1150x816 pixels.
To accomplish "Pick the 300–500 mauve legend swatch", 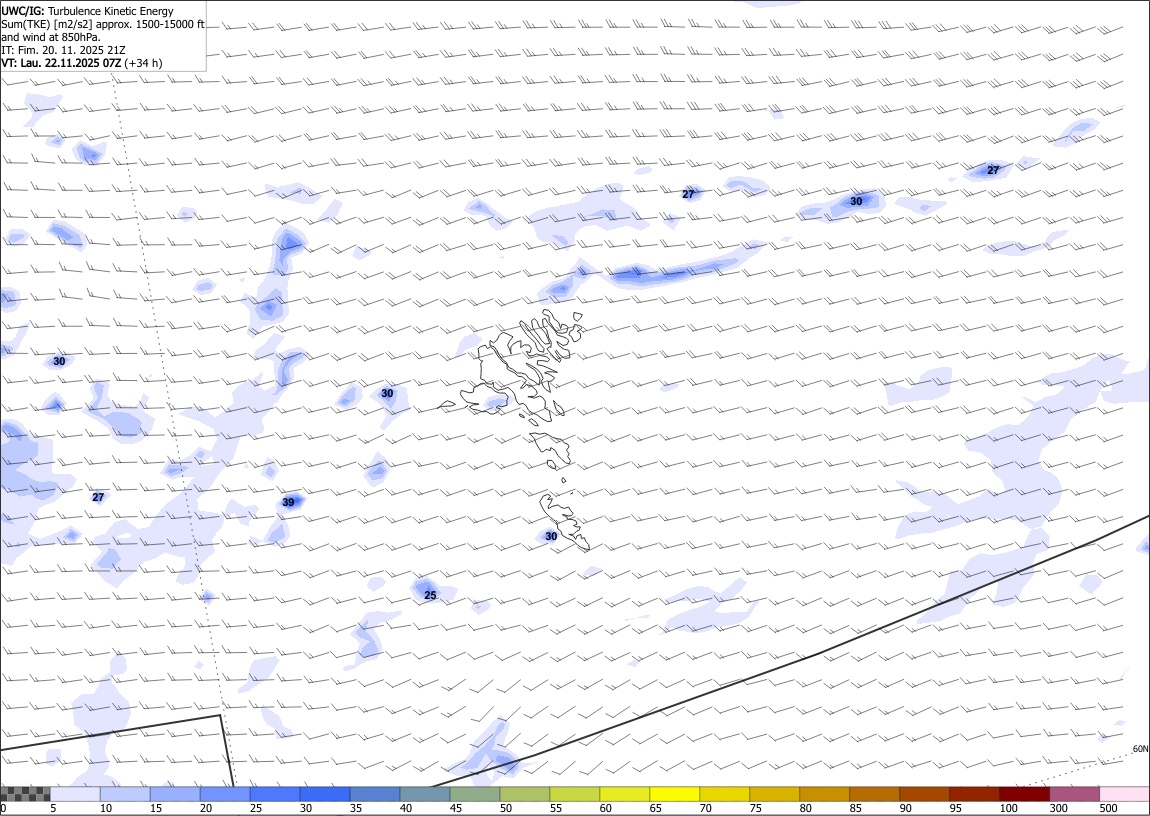I will point(1074,794).
